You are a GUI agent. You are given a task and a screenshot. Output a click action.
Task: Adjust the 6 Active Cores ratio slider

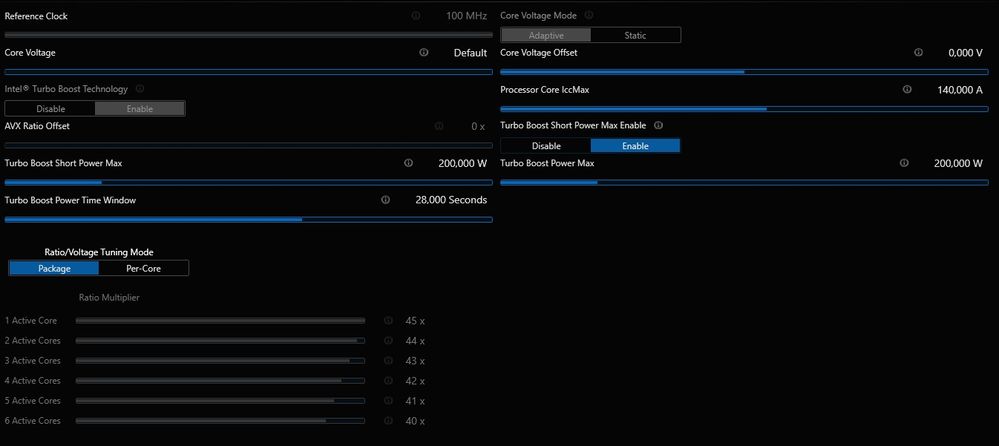[220, 421]
